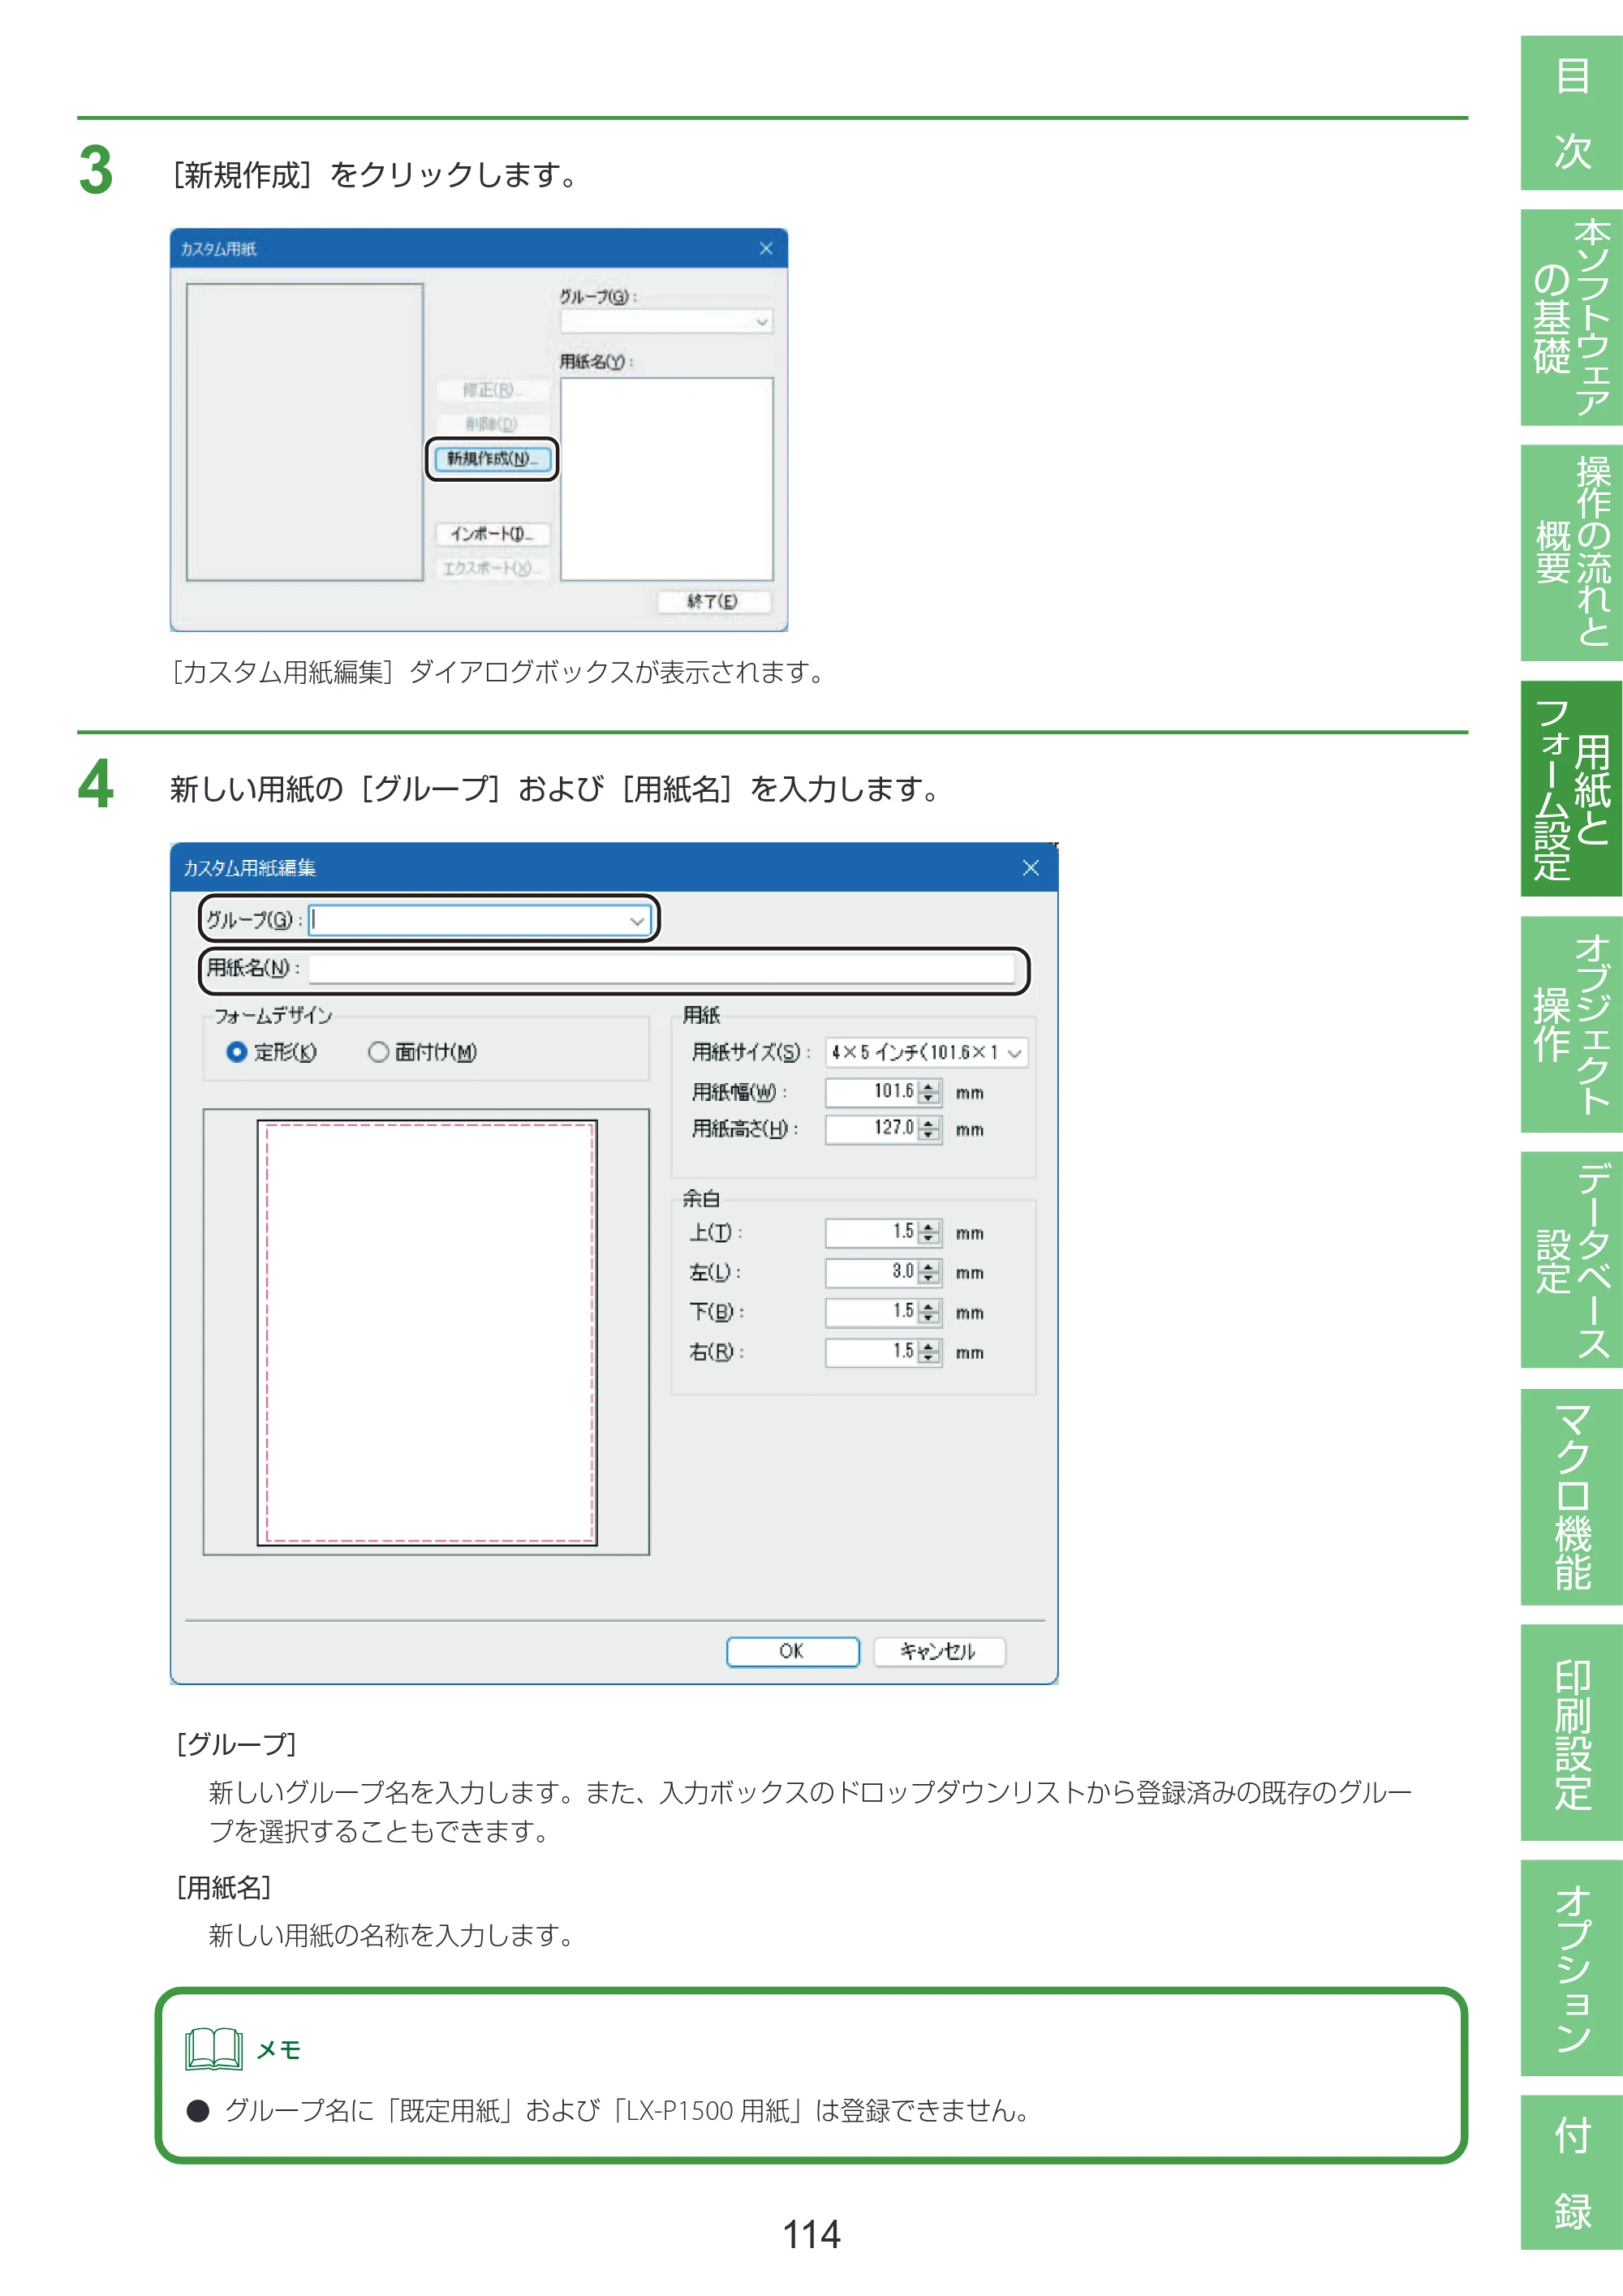Open the 本ソフトウェアの基礎 side tab
This screenshot has width=1623, height=2296.
coord(1571,317)
